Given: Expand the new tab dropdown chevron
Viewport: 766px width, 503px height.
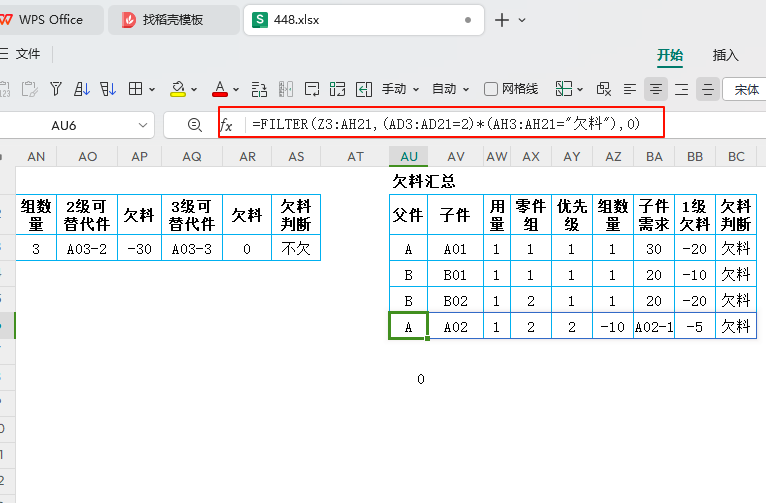Looking at the screenshot, I should tap(522, 20).
